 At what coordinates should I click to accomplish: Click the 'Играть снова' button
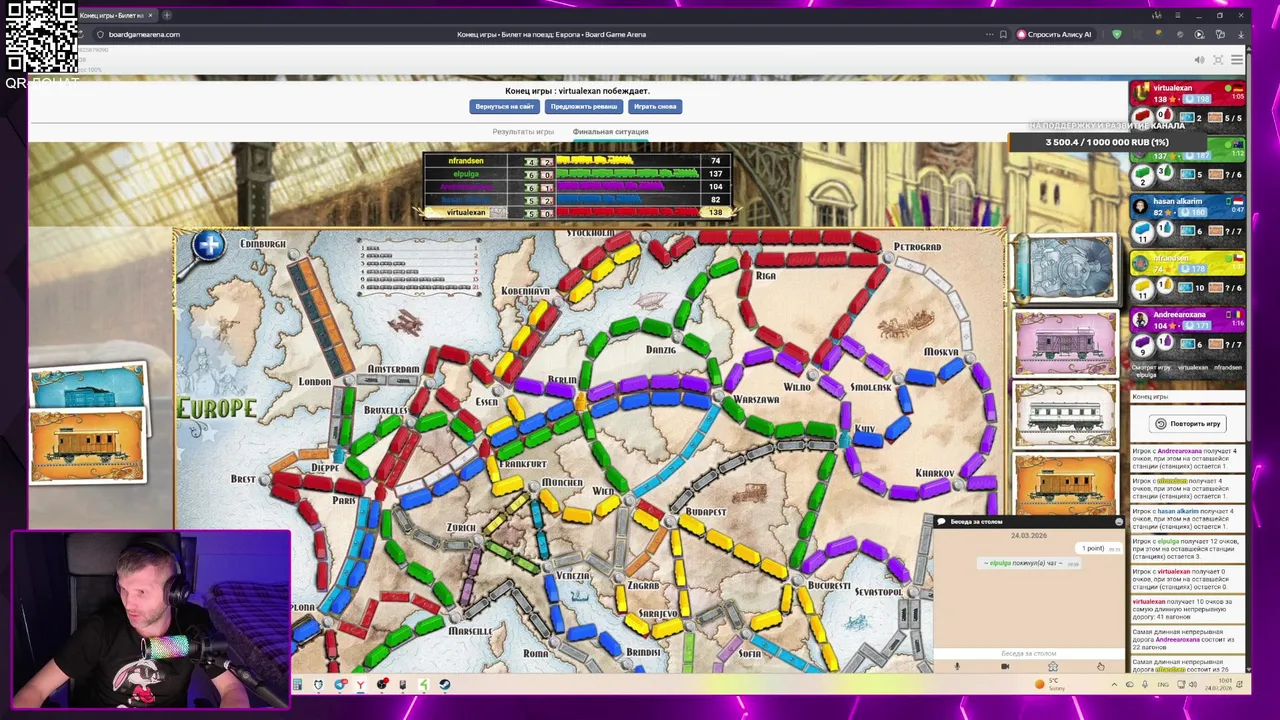(655, 106)
